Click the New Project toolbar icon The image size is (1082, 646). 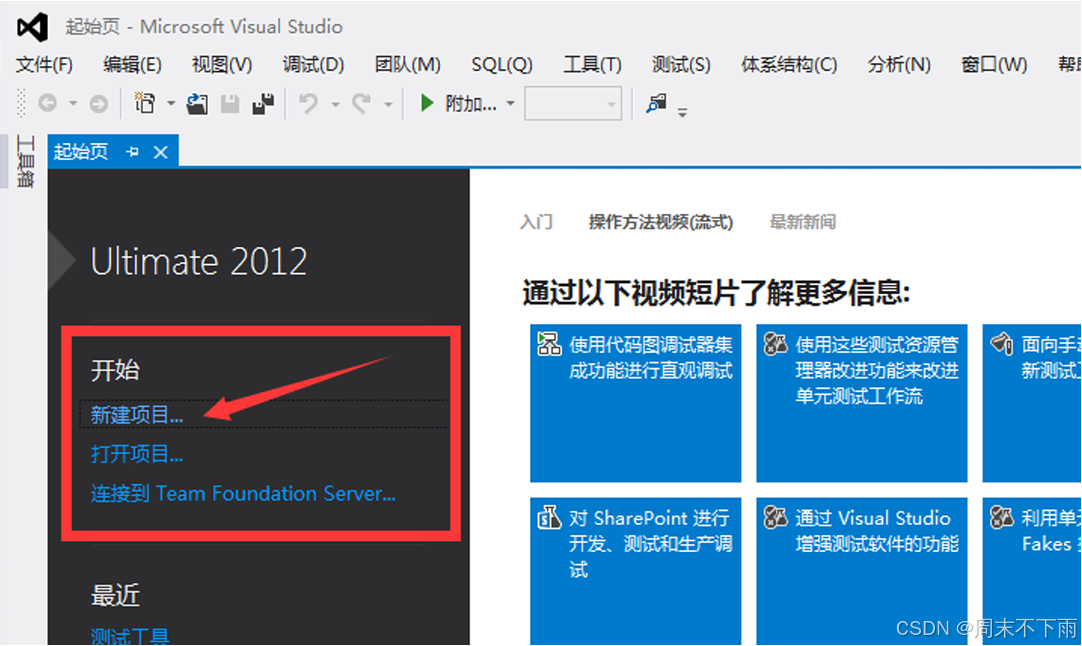145,103
